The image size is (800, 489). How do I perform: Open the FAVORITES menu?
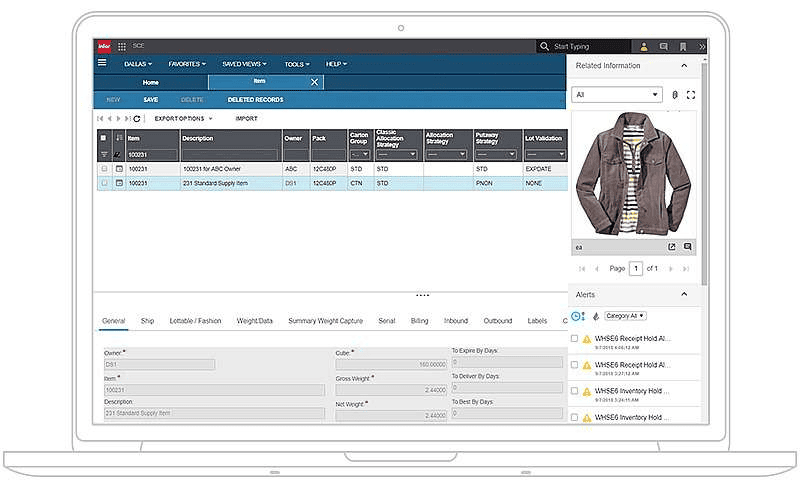click(x=187, y=64)
